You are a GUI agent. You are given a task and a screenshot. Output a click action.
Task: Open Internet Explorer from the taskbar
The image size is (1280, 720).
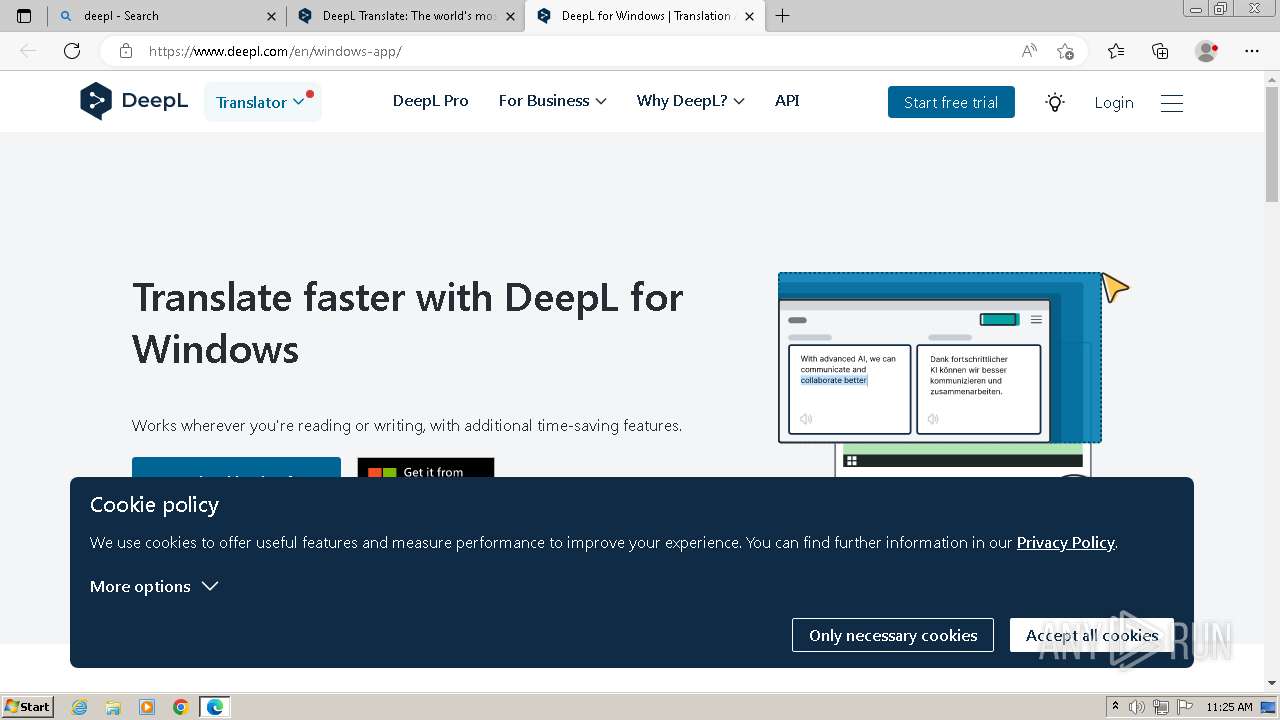click(x=79, y=707)
